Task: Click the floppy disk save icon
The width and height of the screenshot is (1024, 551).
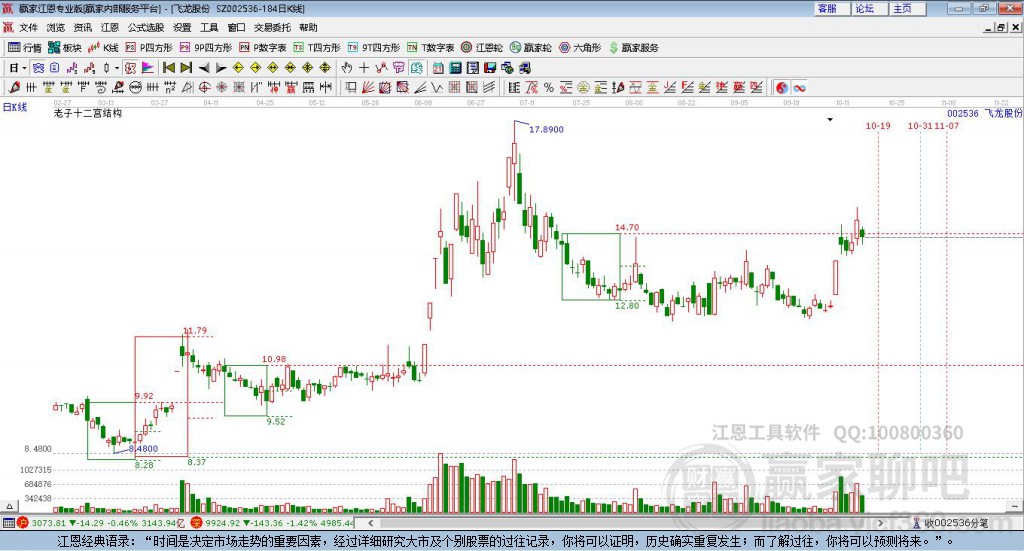Action: (490, 68)
